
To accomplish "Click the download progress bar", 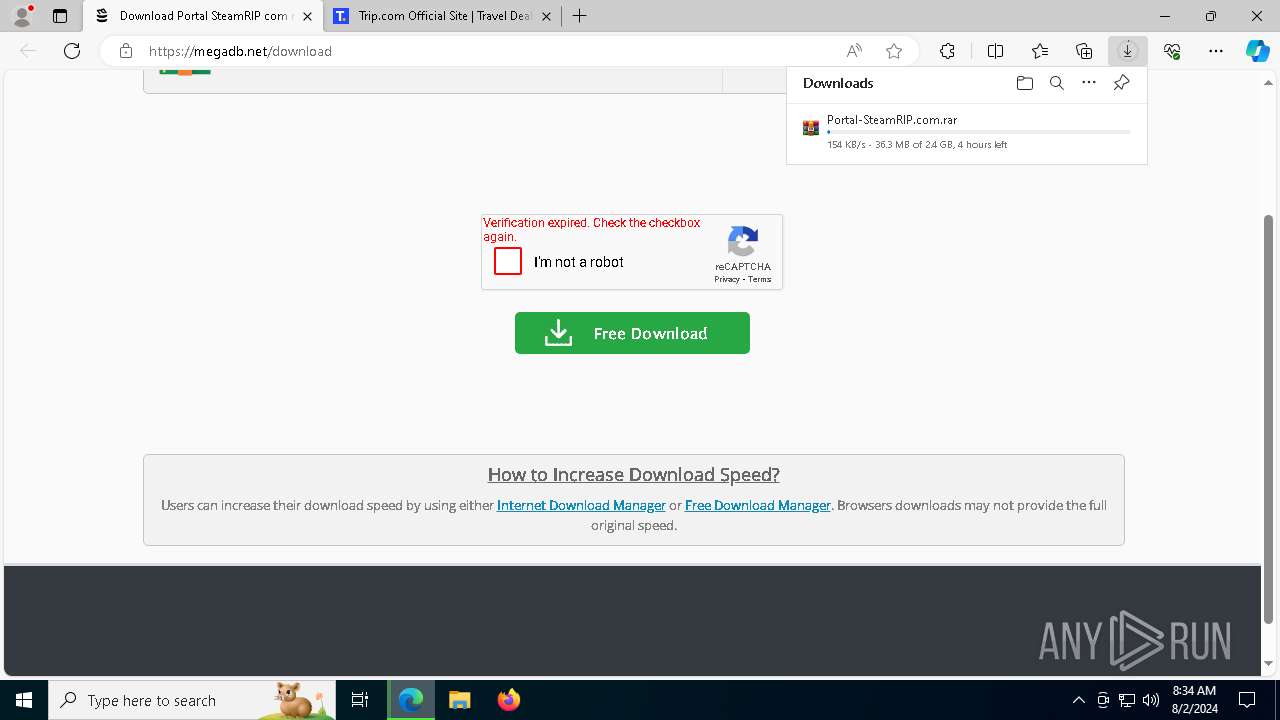I will point(979,132).
